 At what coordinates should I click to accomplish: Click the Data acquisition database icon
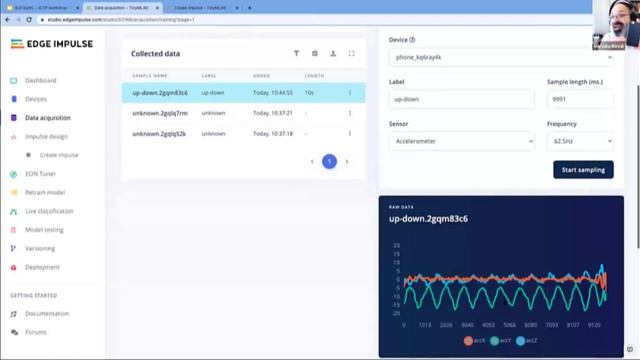coord(13,118)
